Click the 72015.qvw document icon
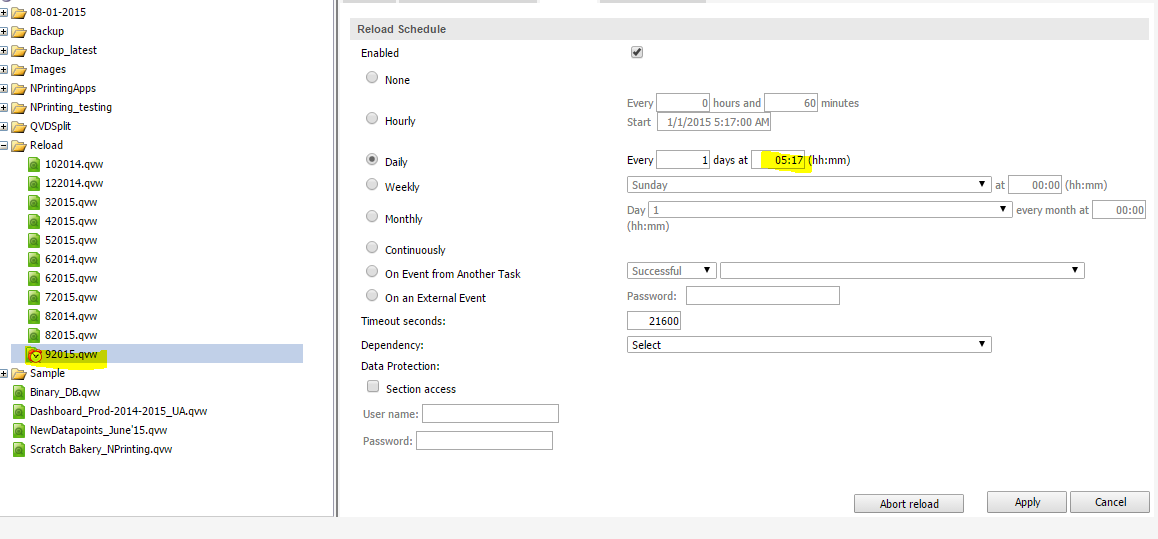This screenshot has height=539, width=1158. pyautogui.click(x=33, y=297)
